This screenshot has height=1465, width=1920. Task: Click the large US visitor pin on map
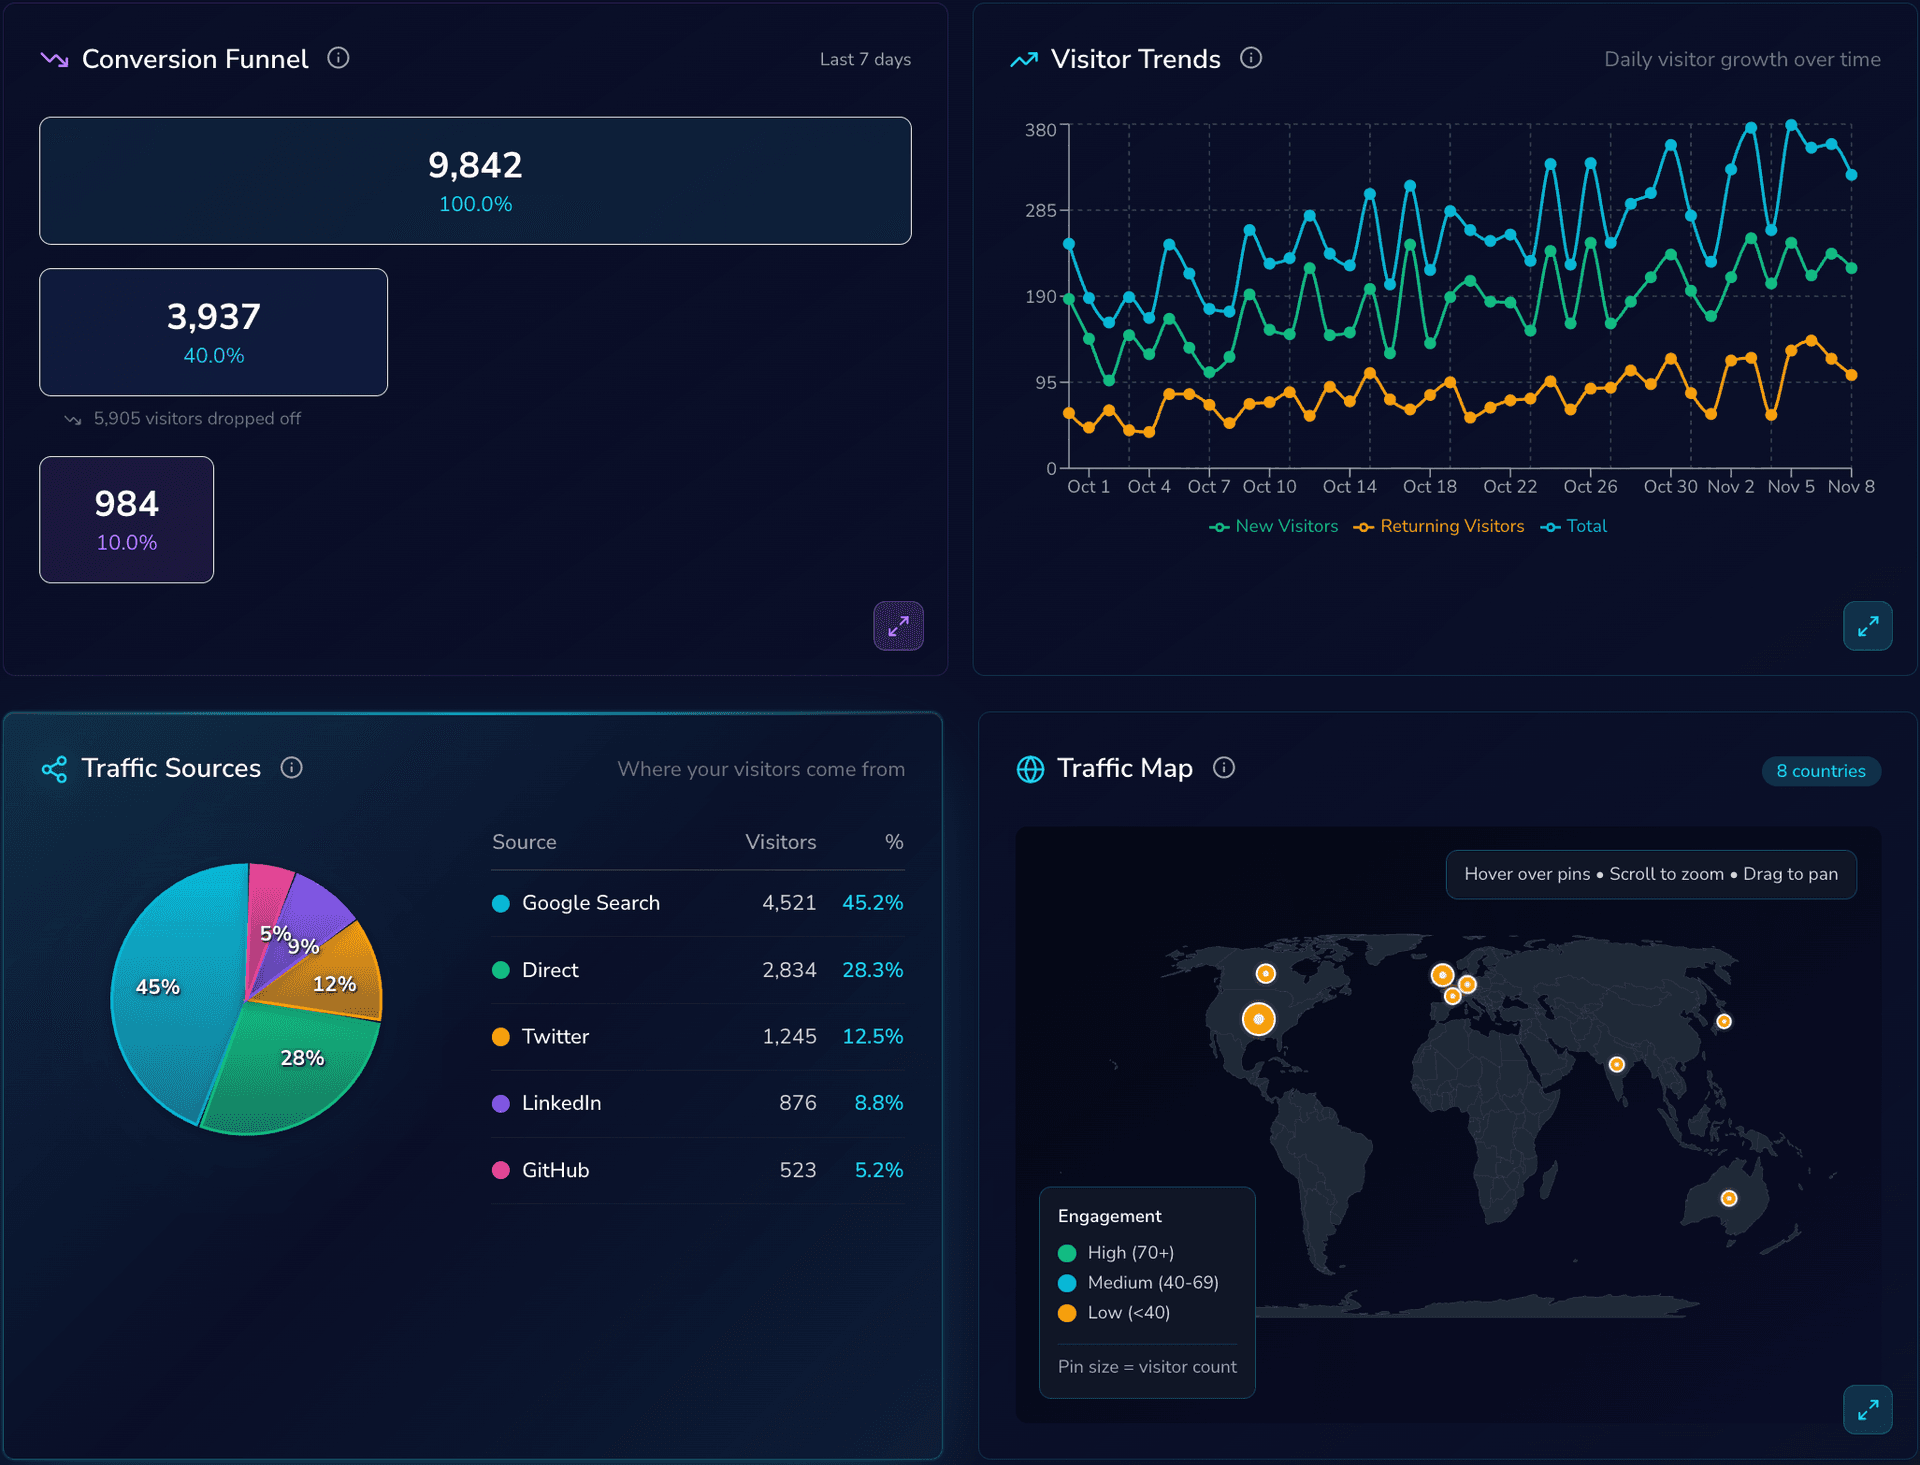1258,1019
